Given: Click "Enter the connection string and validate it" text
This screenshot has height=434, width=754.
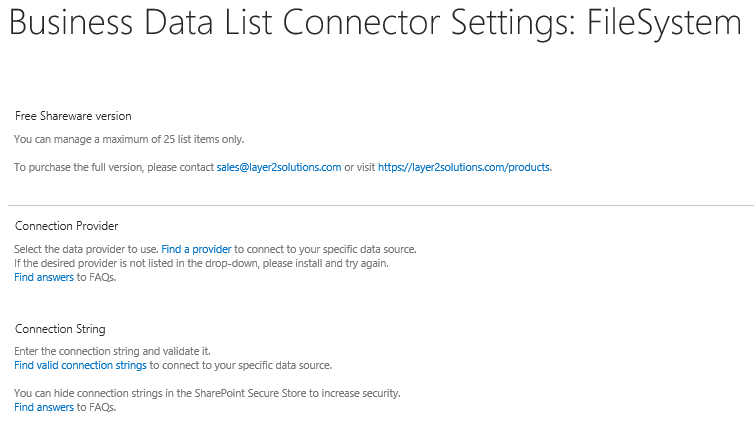Looking at the screenshot, I should click(x=113, y=351).
